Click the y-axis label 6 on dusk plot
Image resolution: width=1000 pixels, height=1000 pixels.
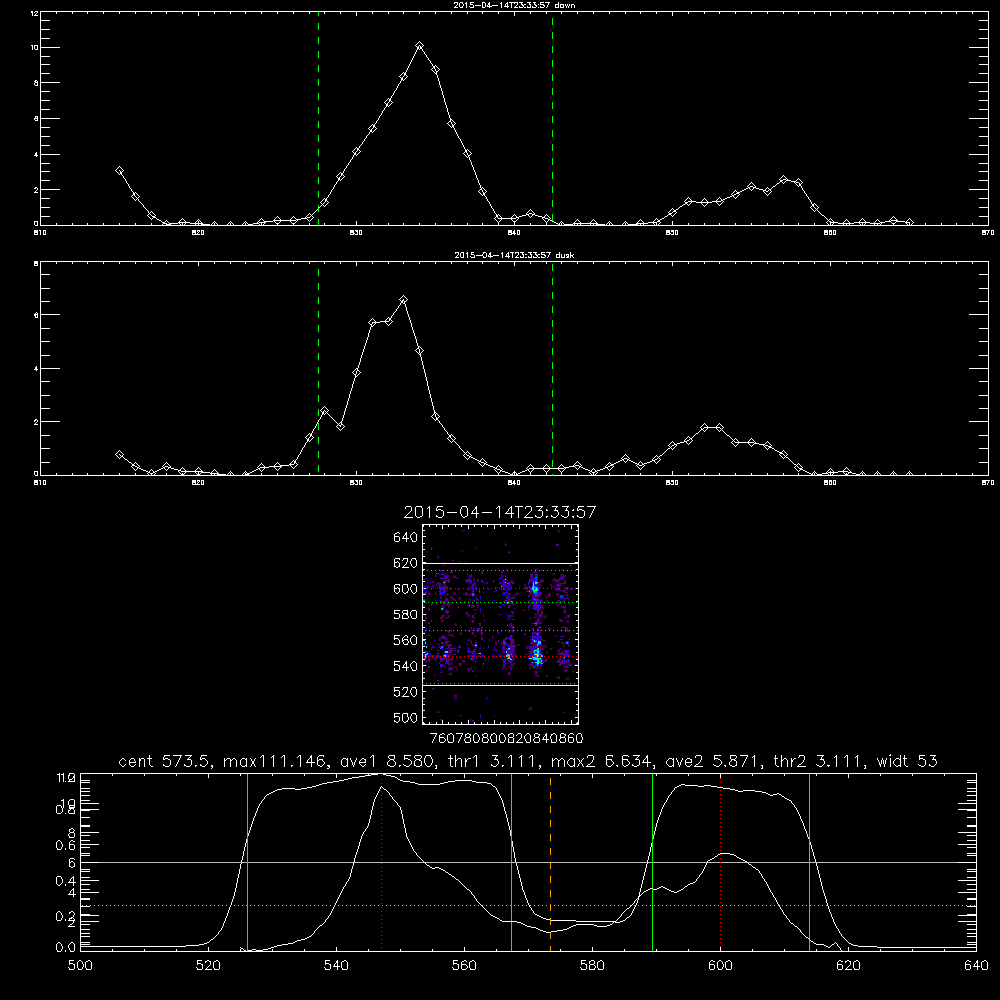(36, 314)
